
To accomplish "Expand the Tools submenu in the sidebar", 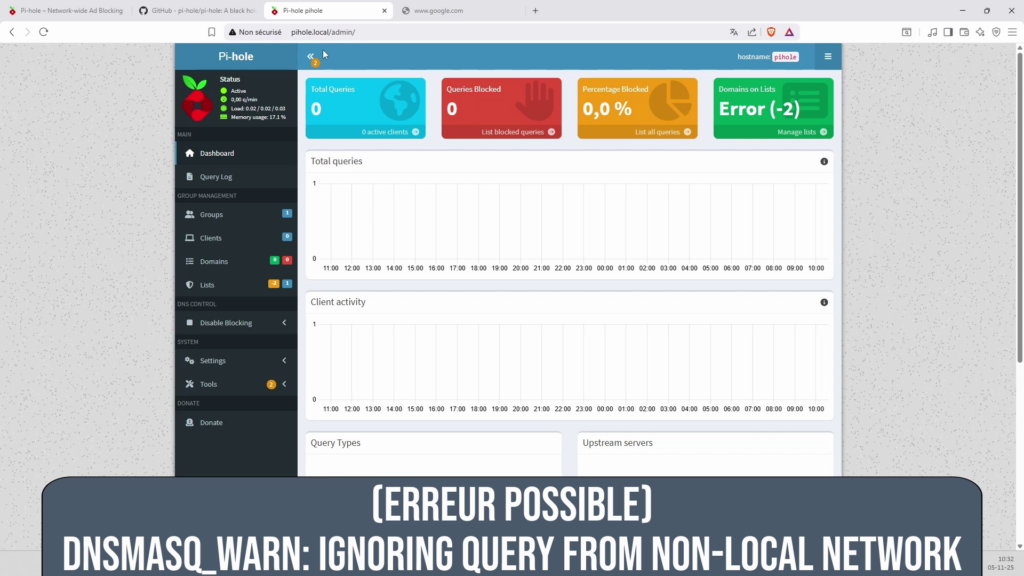I will 236,384.
